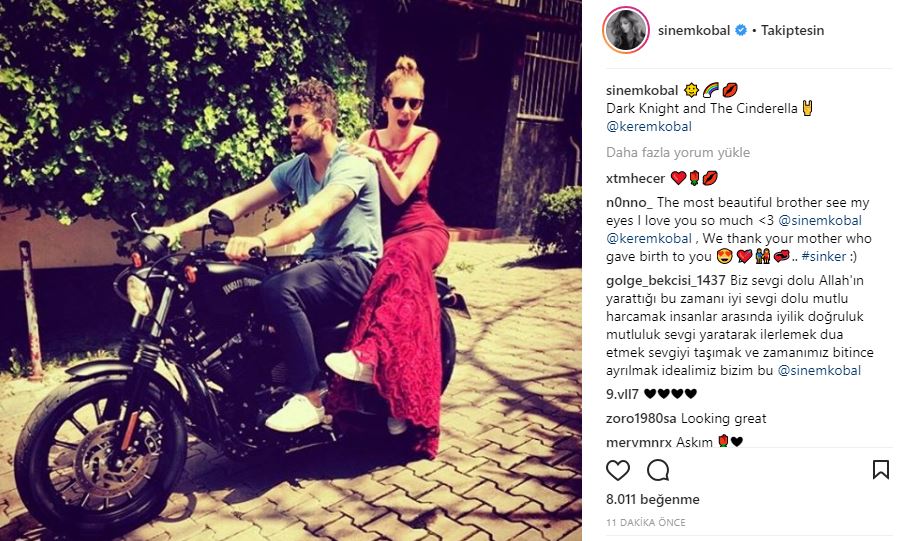Visit mervmnrx's profile

639,442
